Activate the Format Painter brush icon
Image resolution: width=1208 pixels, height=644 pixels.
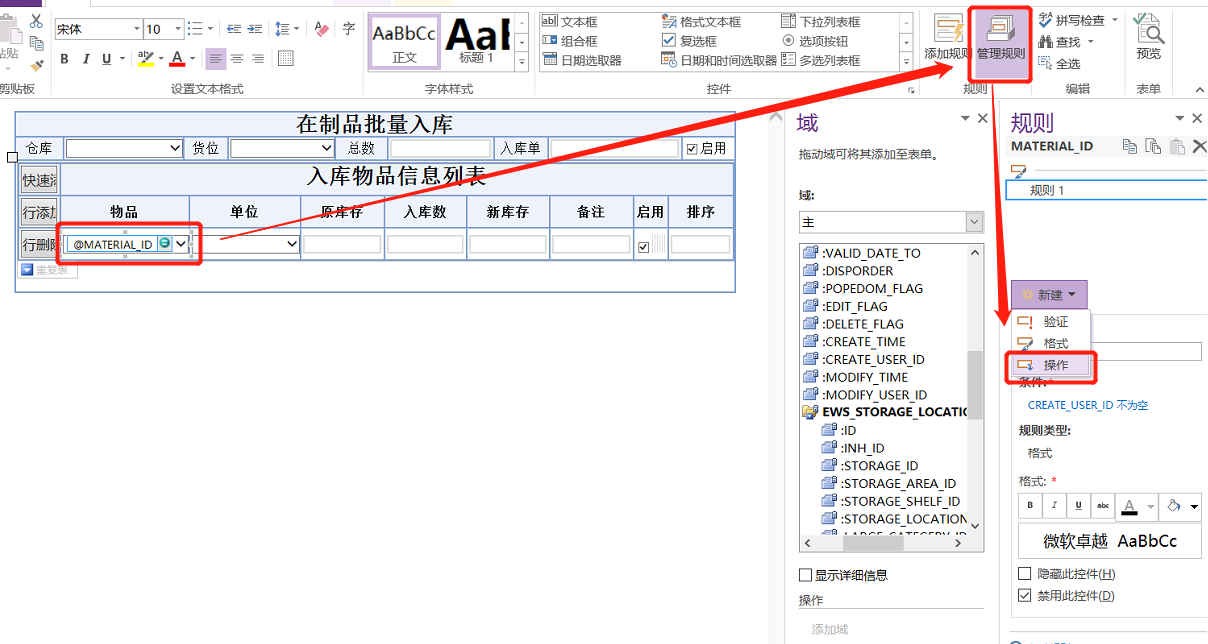pyautogui.click(x=37, y=65)
